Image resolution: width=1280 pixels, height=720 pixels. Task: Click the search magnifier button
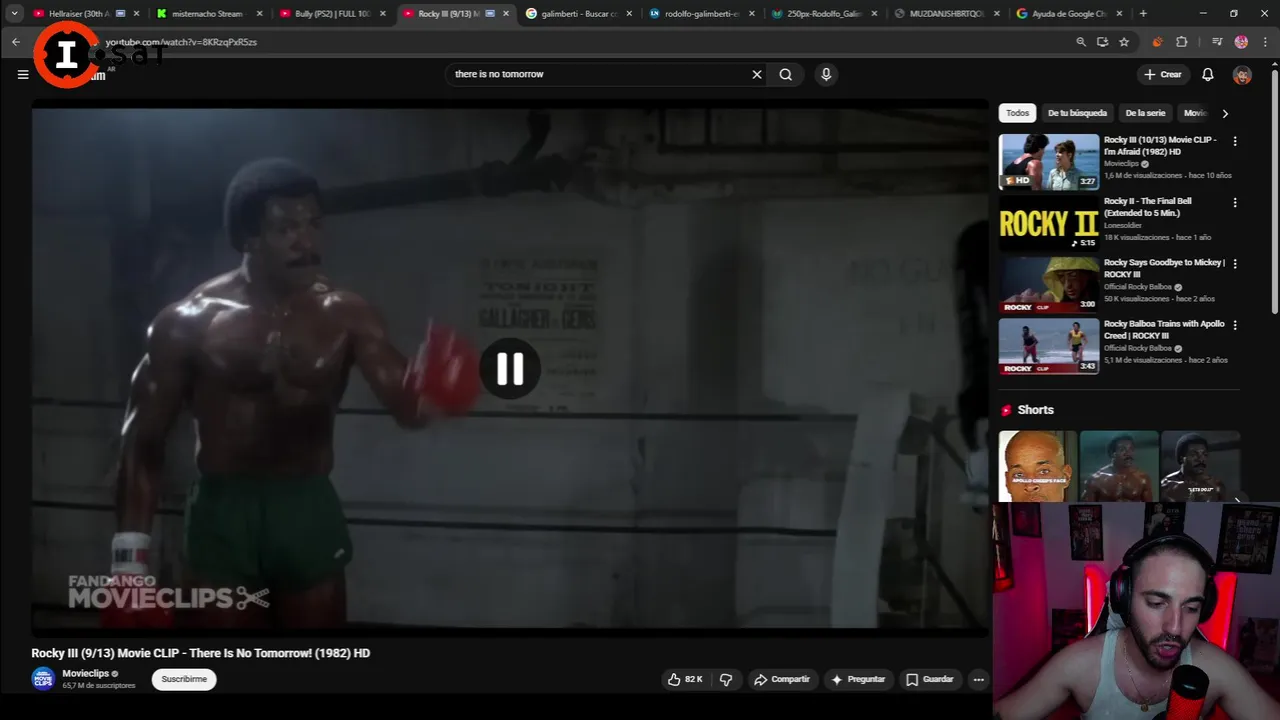pyautogui.click(x=786, y=74)
